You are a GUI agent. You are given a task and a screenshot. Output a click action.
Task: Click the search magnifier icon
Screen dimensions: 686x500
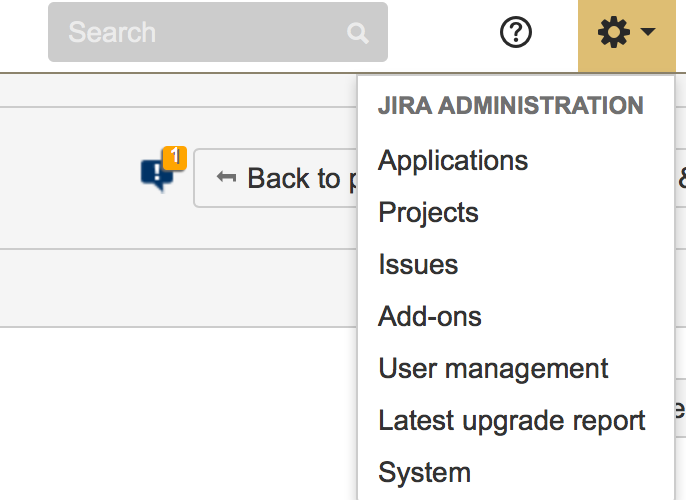point(358,33)
